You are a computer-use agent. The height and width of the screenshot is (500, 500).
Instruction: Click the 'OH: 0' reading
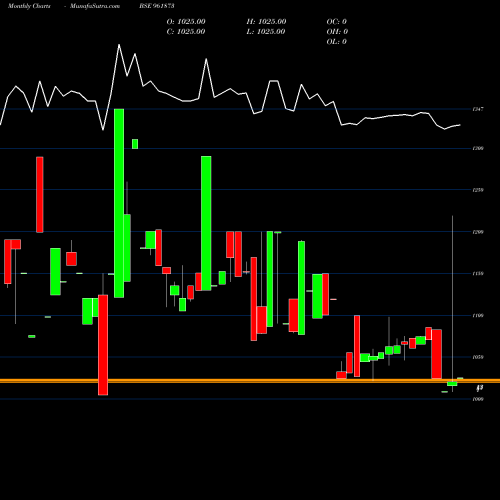coord(337,32)
